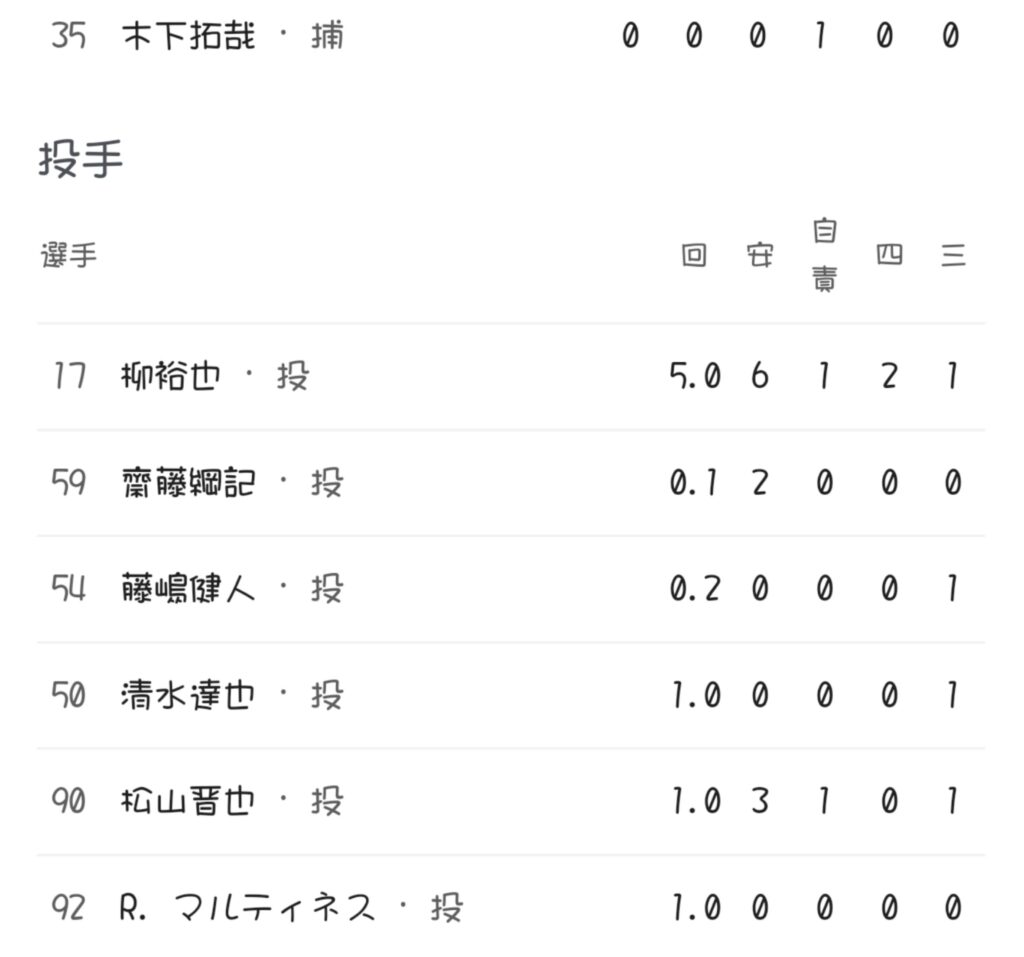1024x957 pixels.
Task: Click the 投手 section heading
Action: (x=80, y=159)
